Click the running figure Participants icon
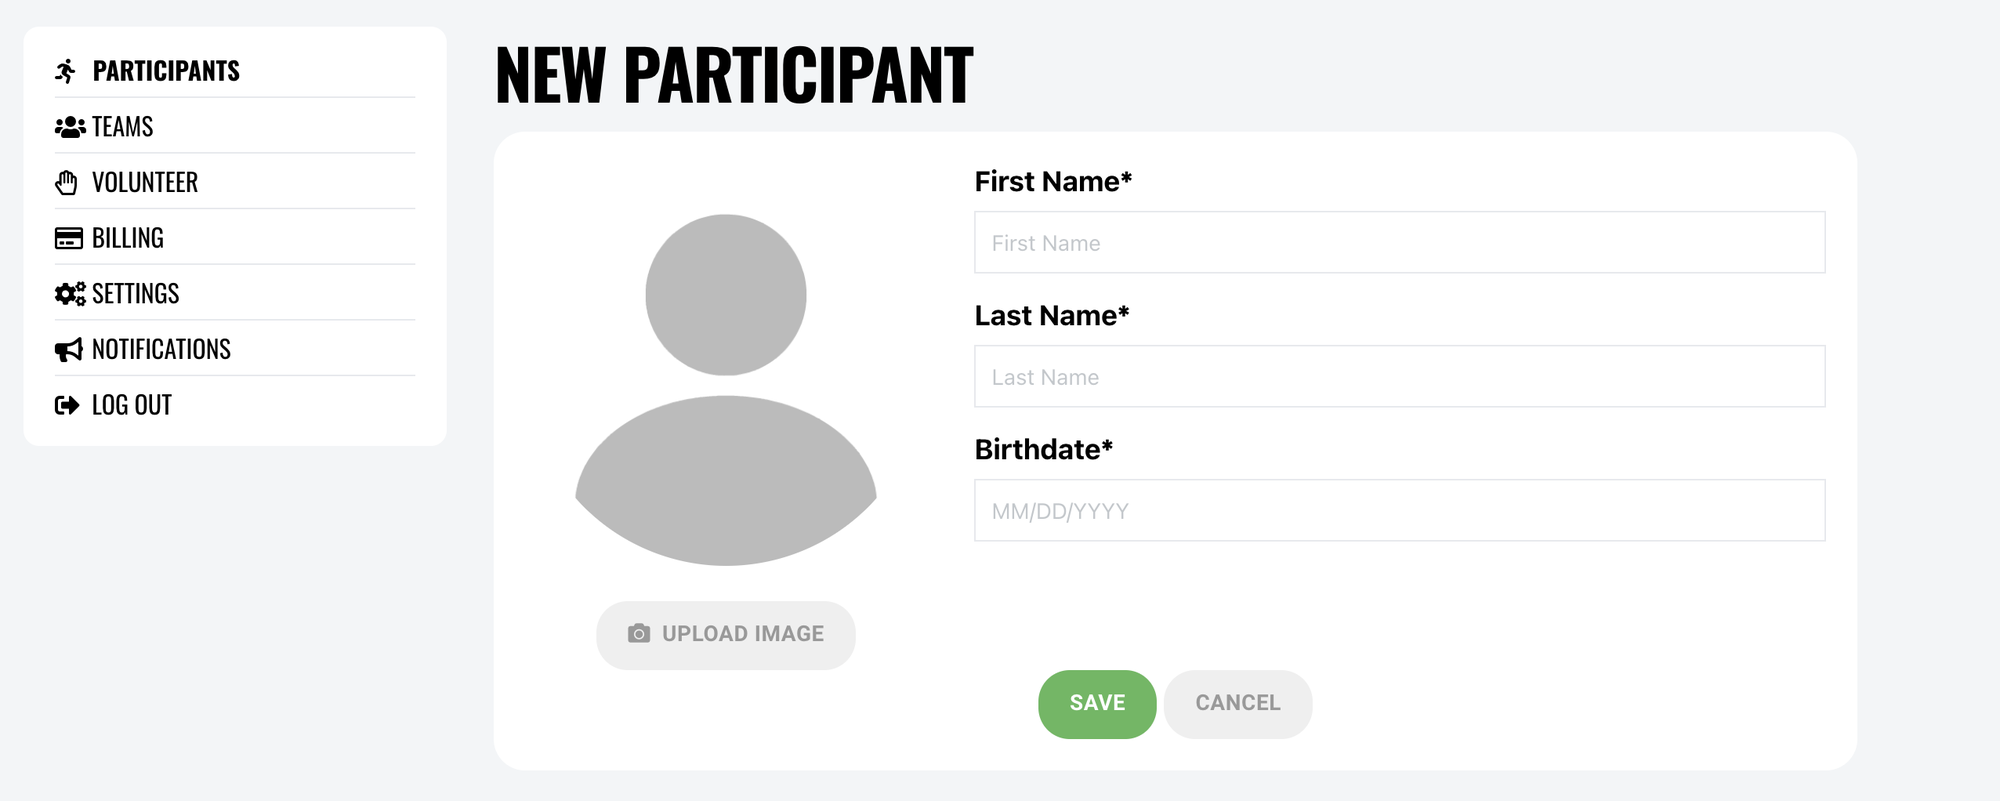This screenshot has width=2000, height=801. coord(66,71)
